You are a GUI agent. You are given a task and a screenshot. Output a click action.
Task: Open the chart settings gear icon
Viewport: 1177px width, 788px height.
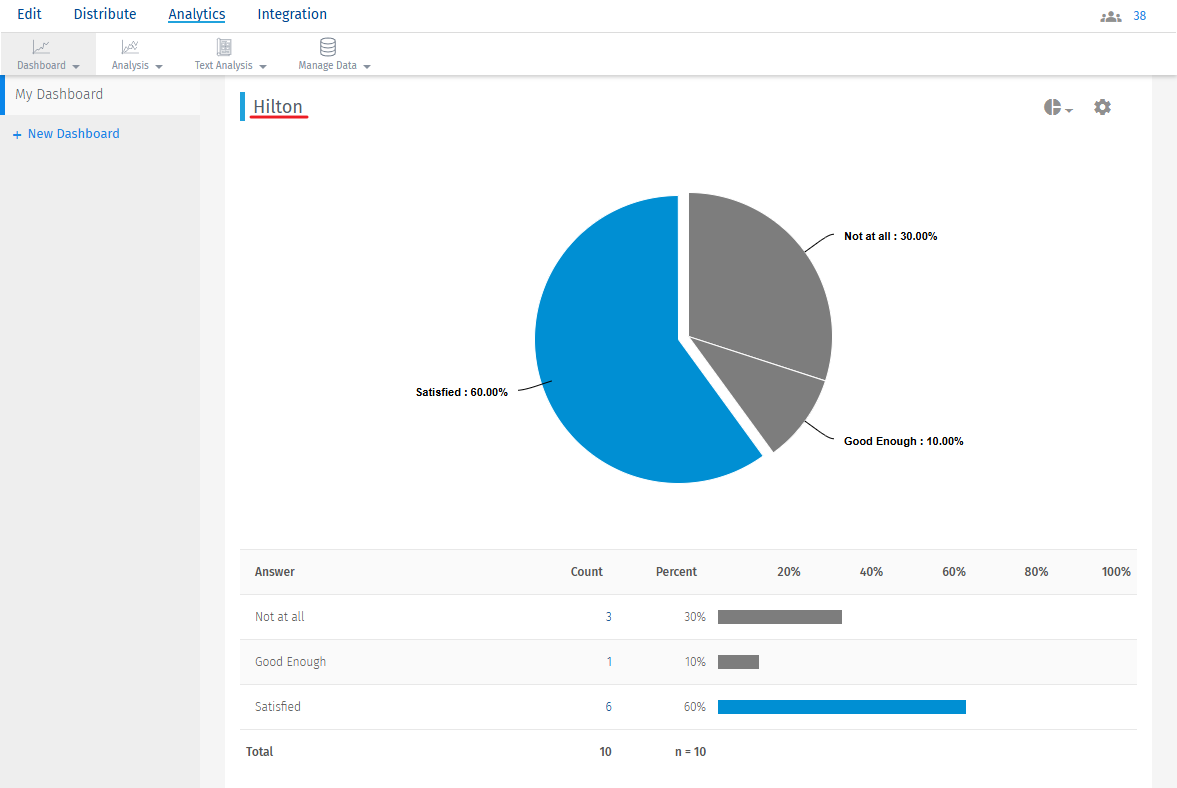pyautogui.click(x=1102, y=107)
